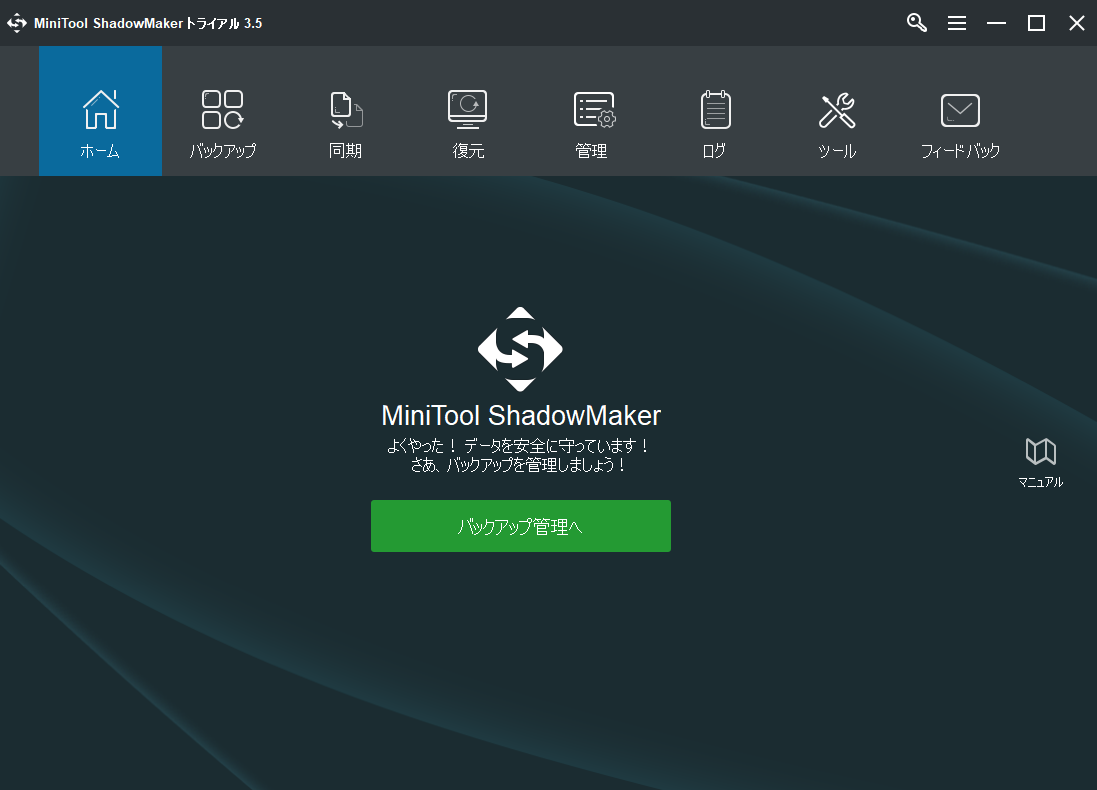The image size is (1097, 790).
Task: Open the hamburger menu
Action: pos(957,22)
